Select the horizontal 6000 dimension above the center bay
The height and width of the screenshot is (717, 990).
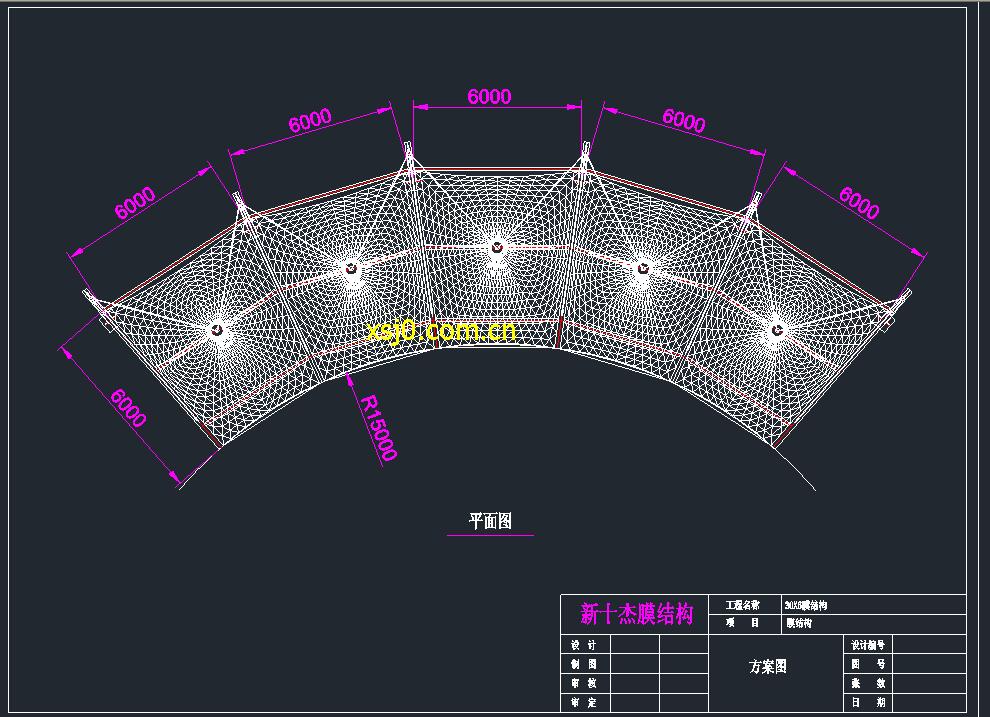tap(489, 97)
